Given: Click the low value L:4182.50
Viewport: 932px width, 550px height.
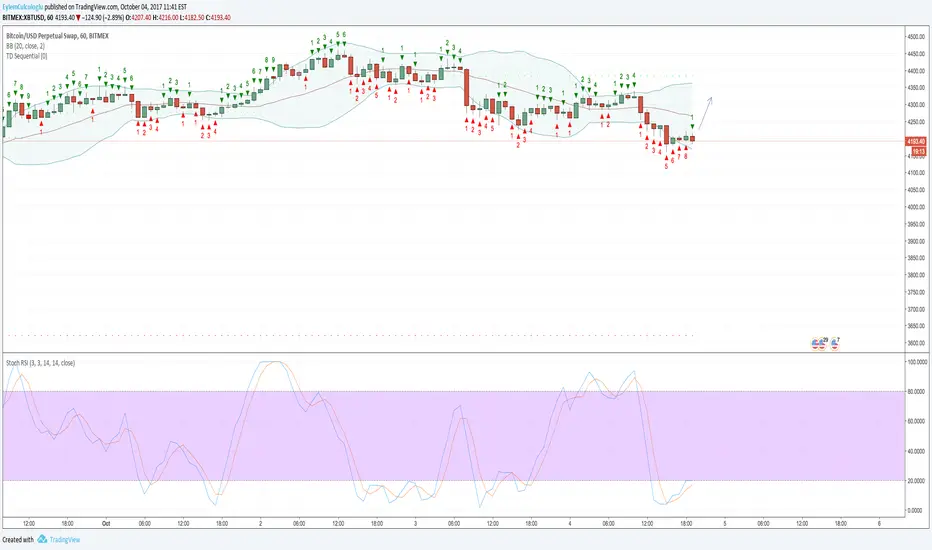Looking at the screenshot, I should (x=191, y=18).
